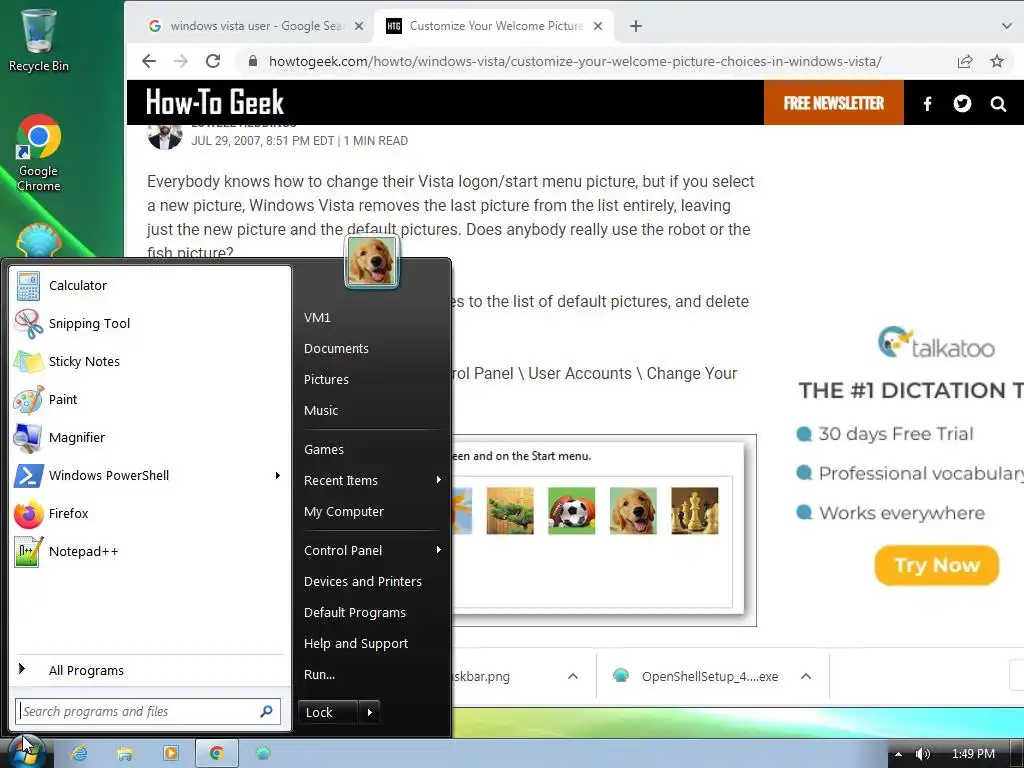Image resolution: width=1024 pixels, height=768 pixels.
Task: Open options for taskbar.png download
Action: pos(573,677)
